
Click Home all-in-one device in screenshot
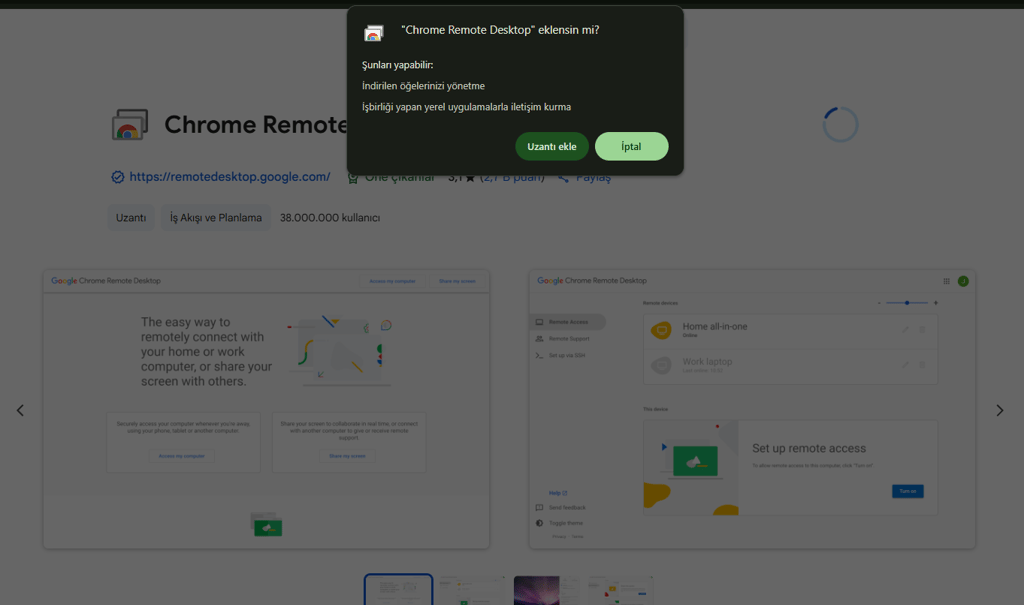tap(790, 330)
